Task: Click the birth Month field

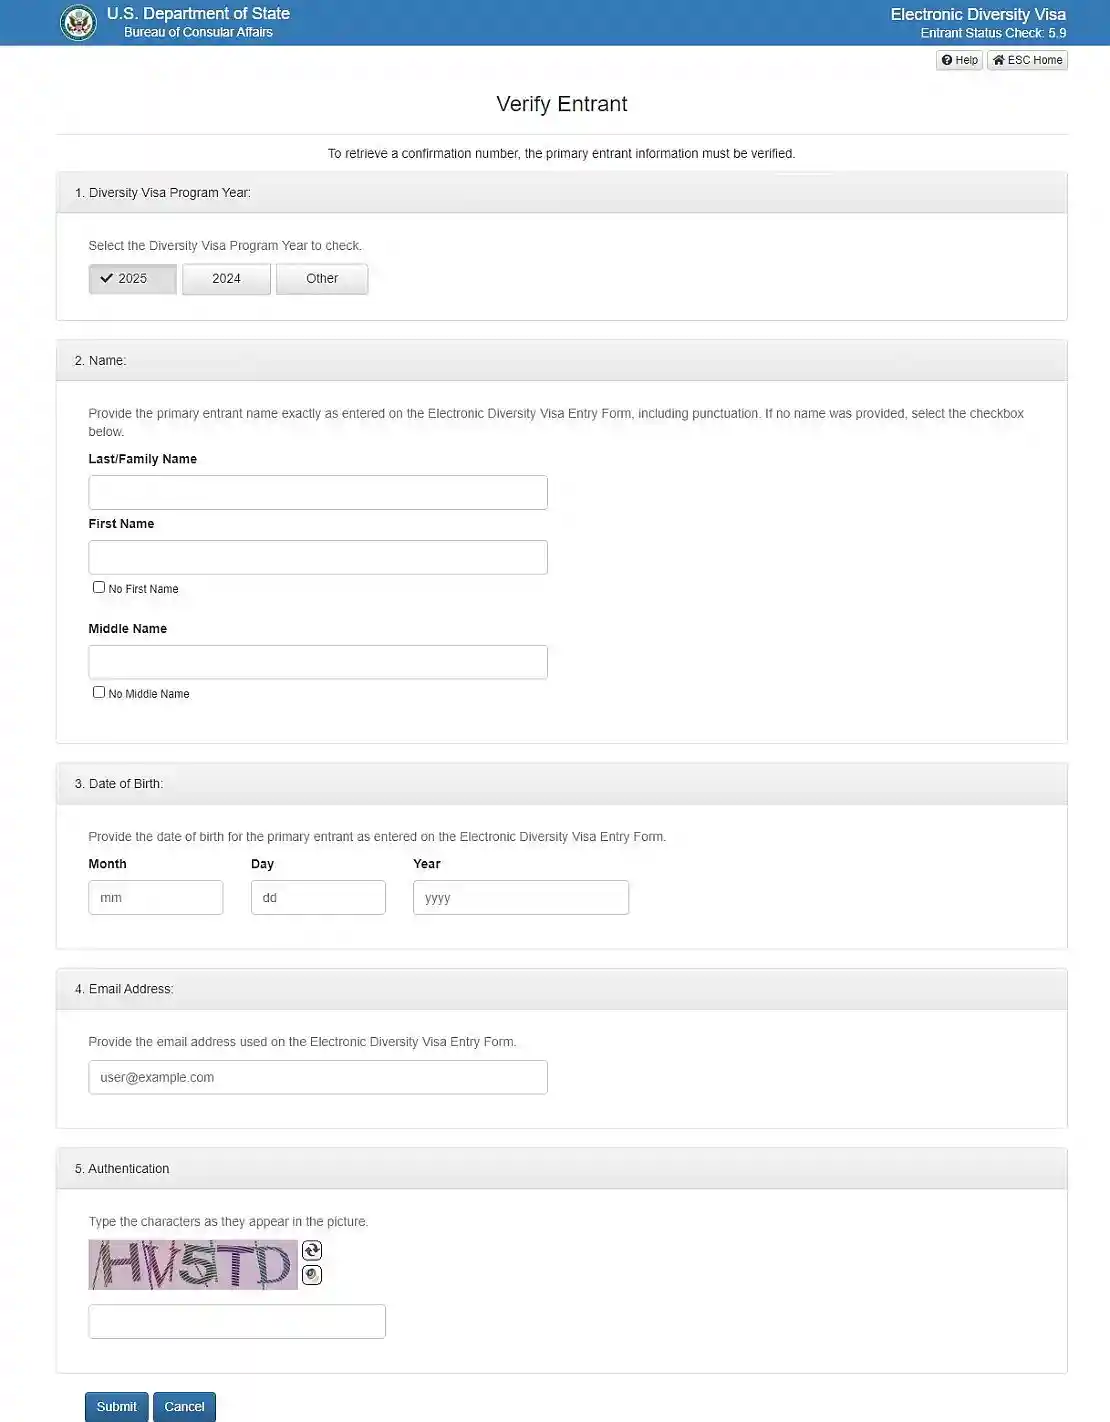Action: (x=156, y=897)
